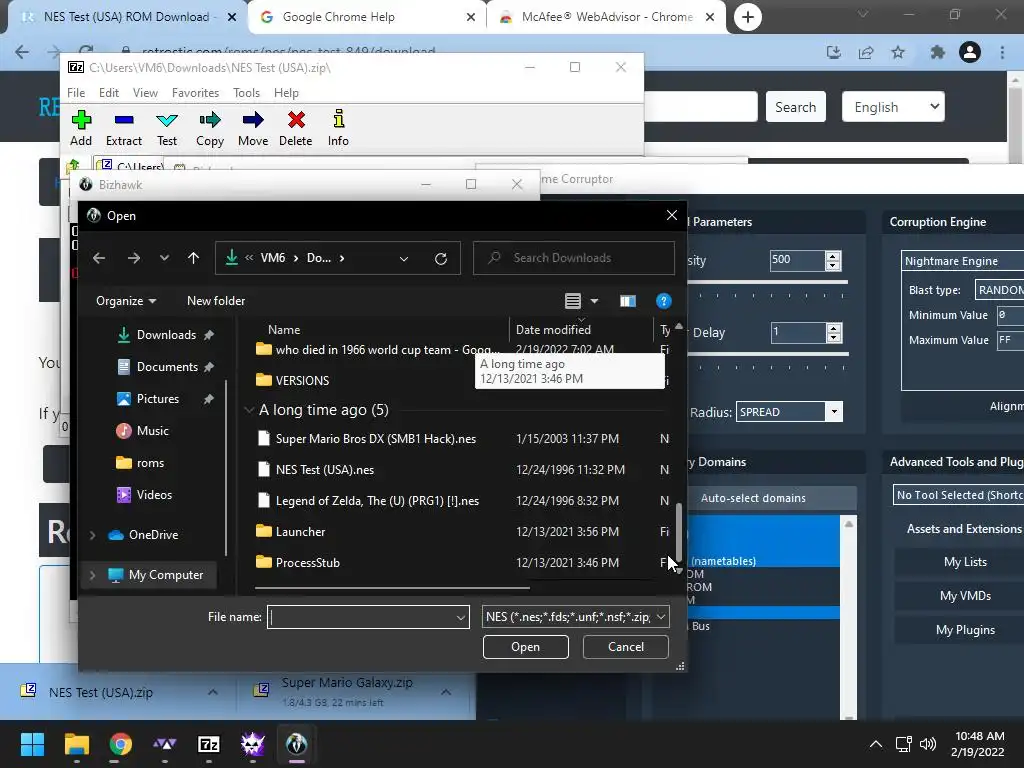The width and height of the screenshot is (1024, 768).
Task: Open Bizhawk from the taskbar
Action: point(296,744)
